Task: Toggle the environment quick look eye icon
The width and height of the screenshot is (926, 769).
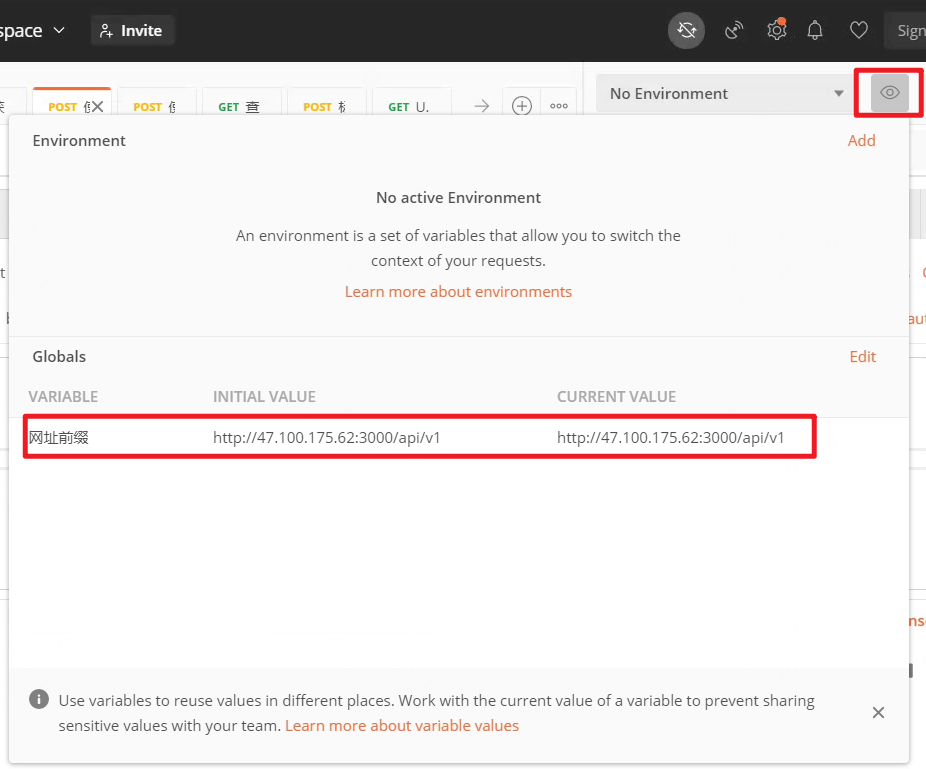Action: click(889, 93)
